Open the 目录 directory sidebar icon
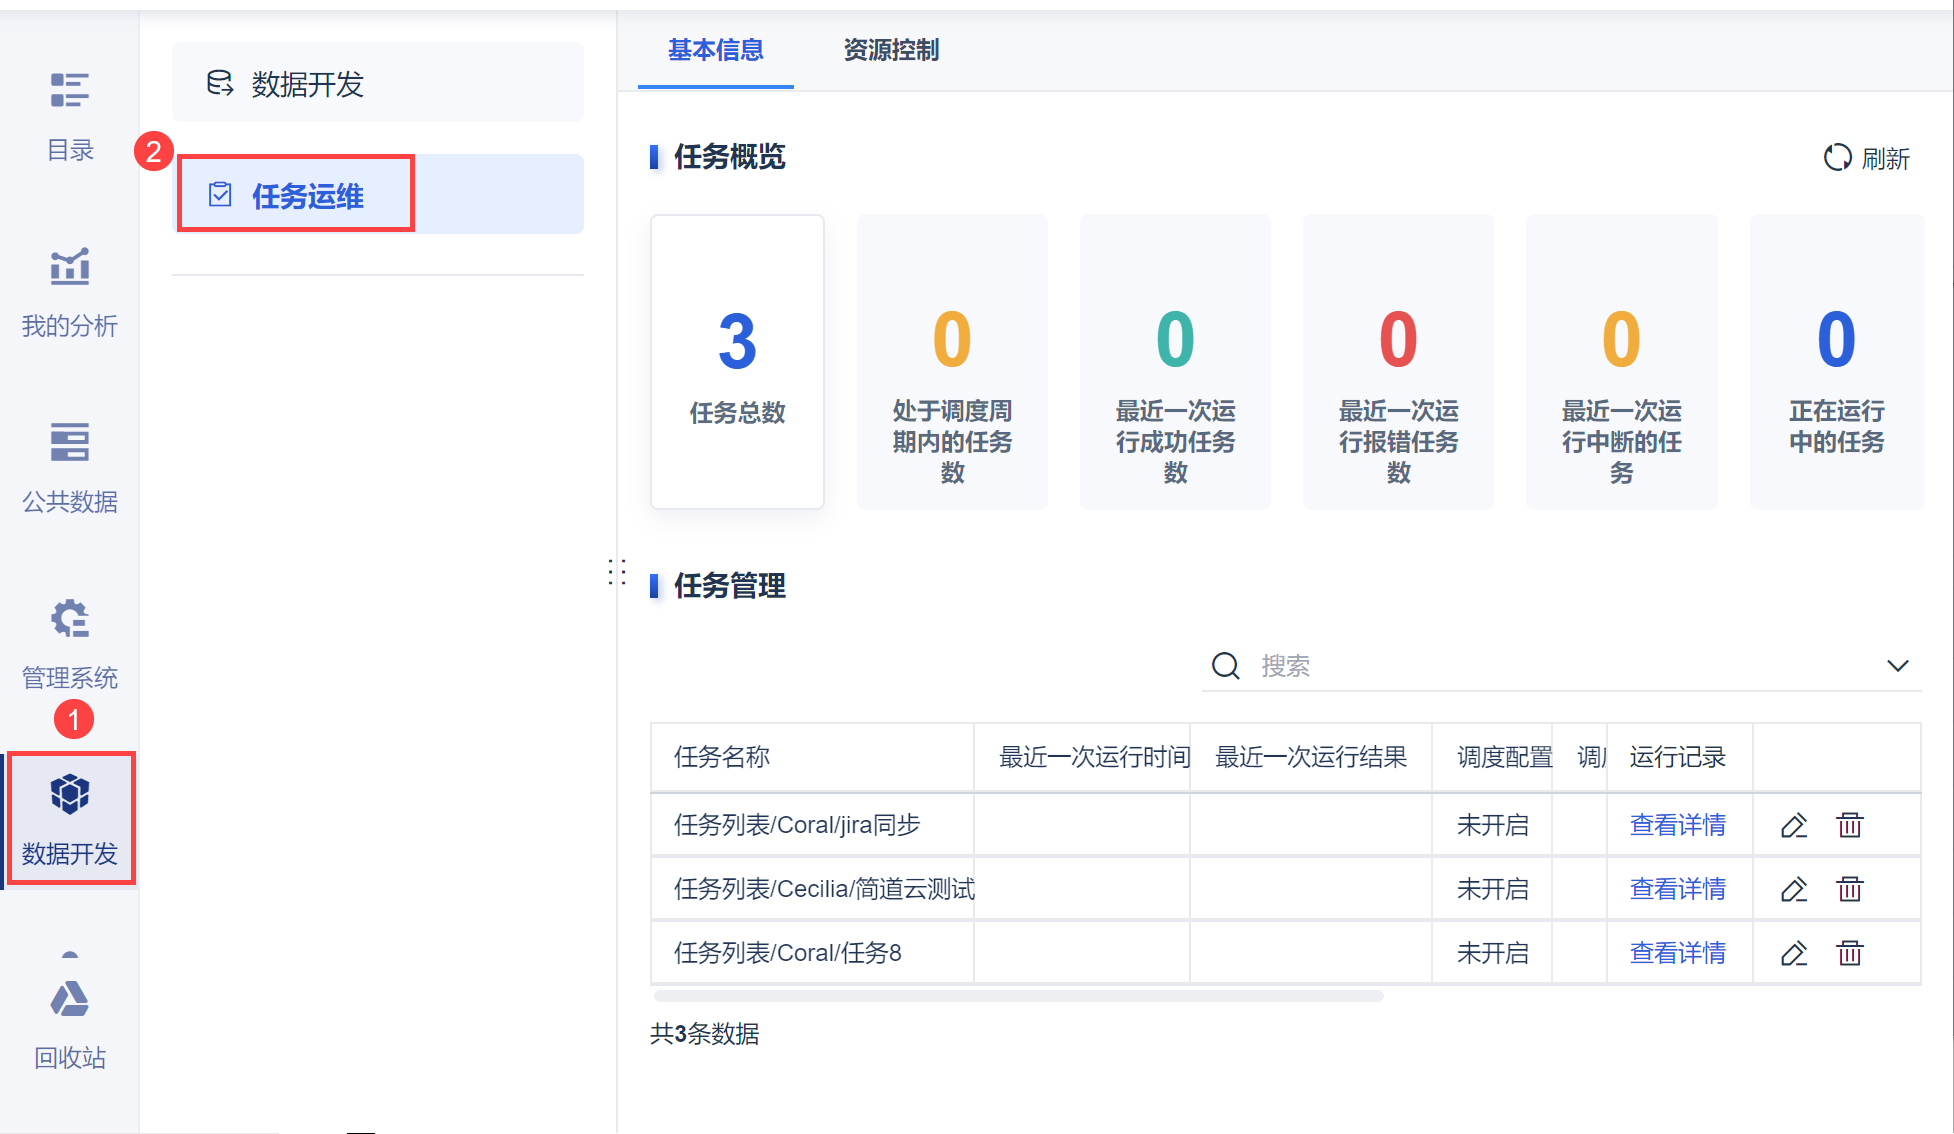The width and height of the screenshot is (1954, 1134). pos(69,90)
